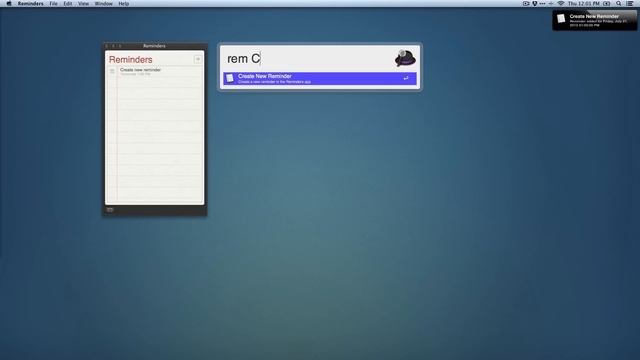Open the Reminders application menu

coord(31,4)
